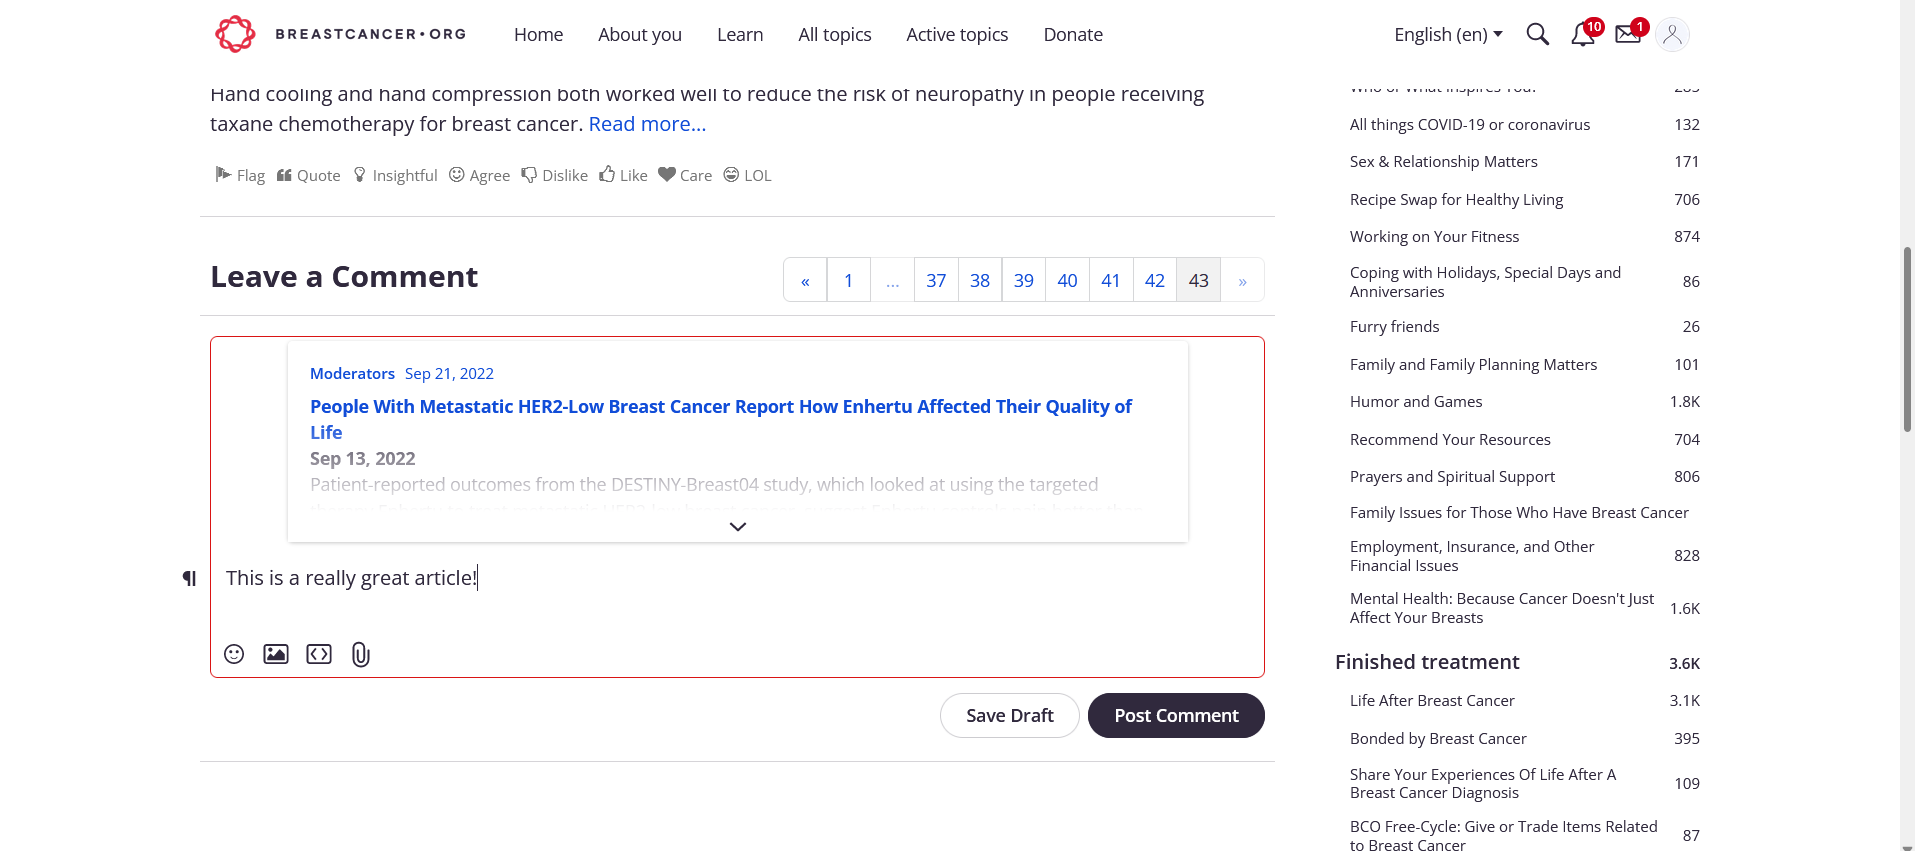Open the notifications bell icon
Screen dimensions: 1915x851
pyautogui.click(x=1582, y=35)
